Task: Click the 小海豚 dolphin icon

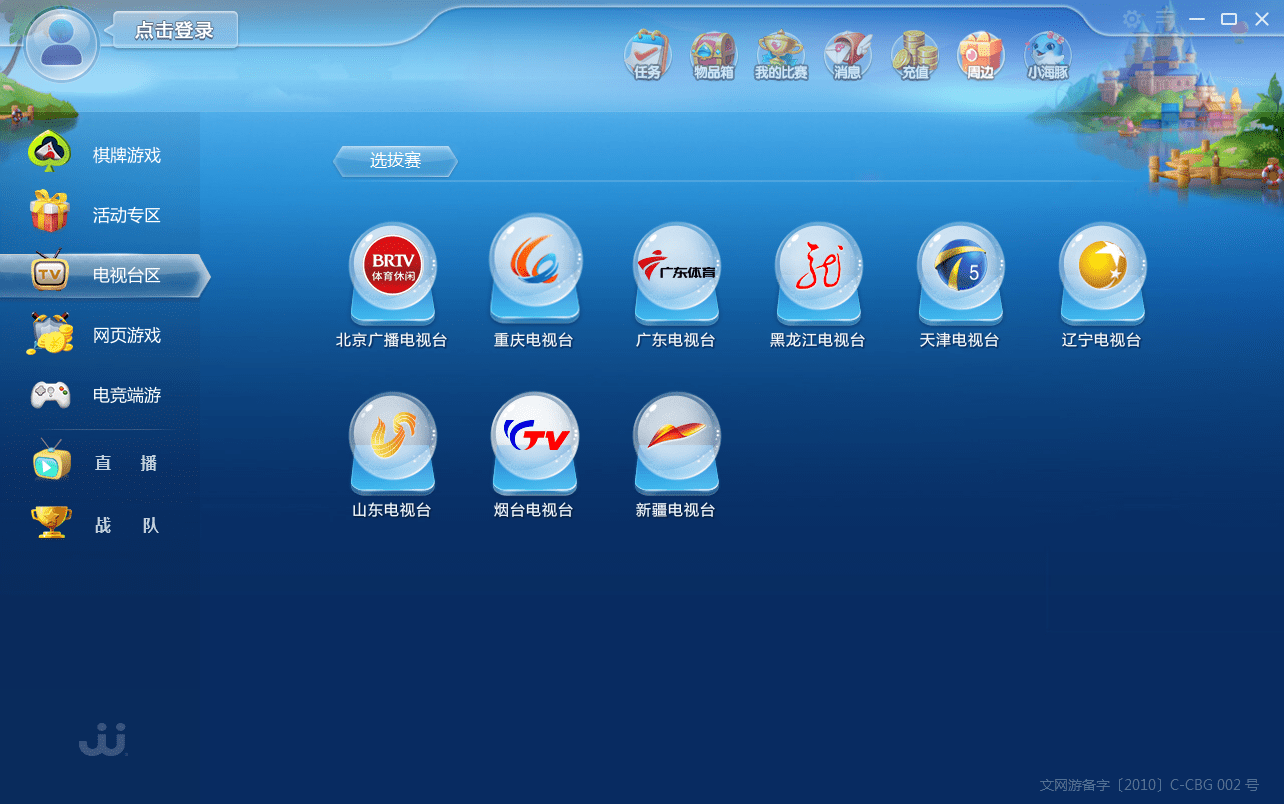Action: point(1047,57)
